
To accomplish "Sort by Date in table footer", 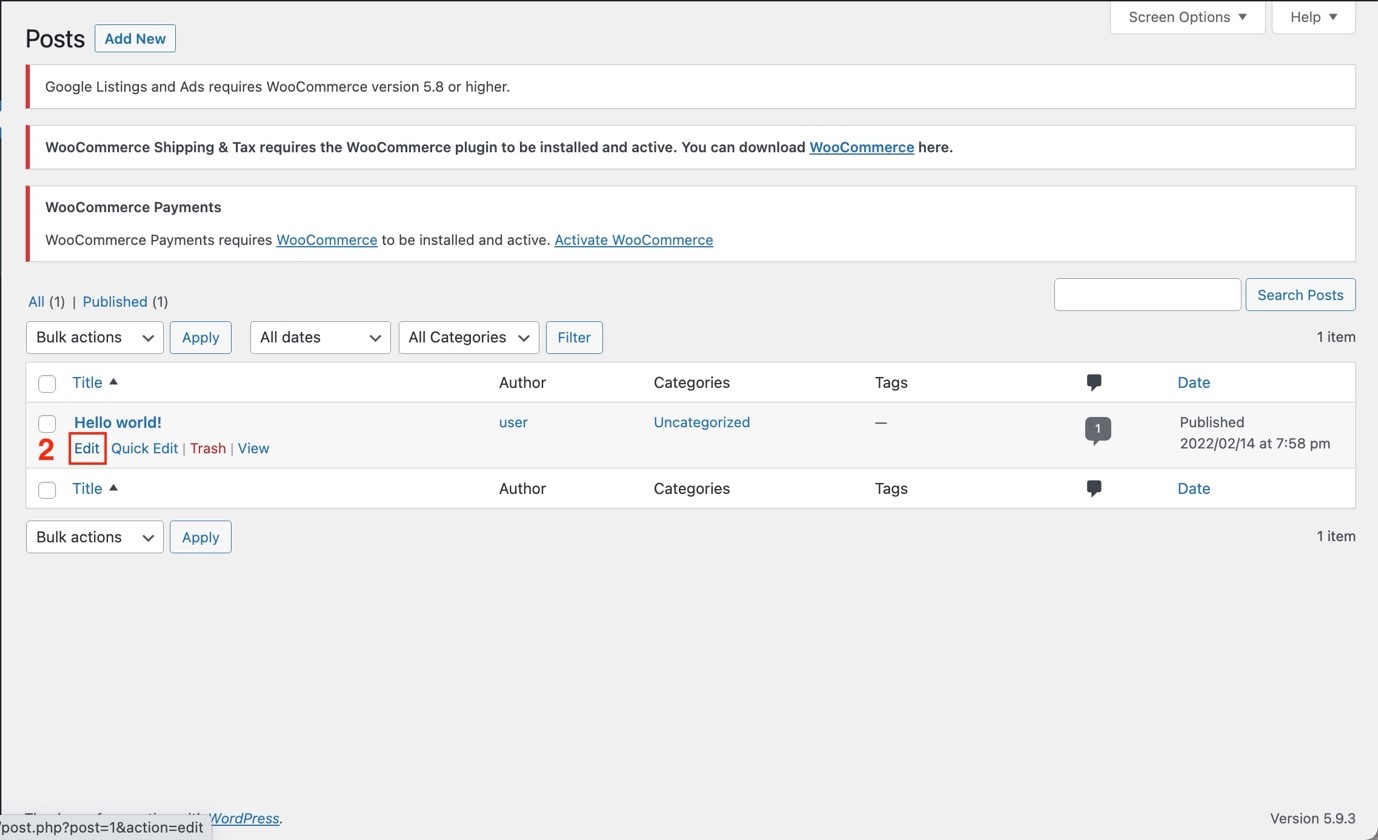I will click(x=1194, y=488).
